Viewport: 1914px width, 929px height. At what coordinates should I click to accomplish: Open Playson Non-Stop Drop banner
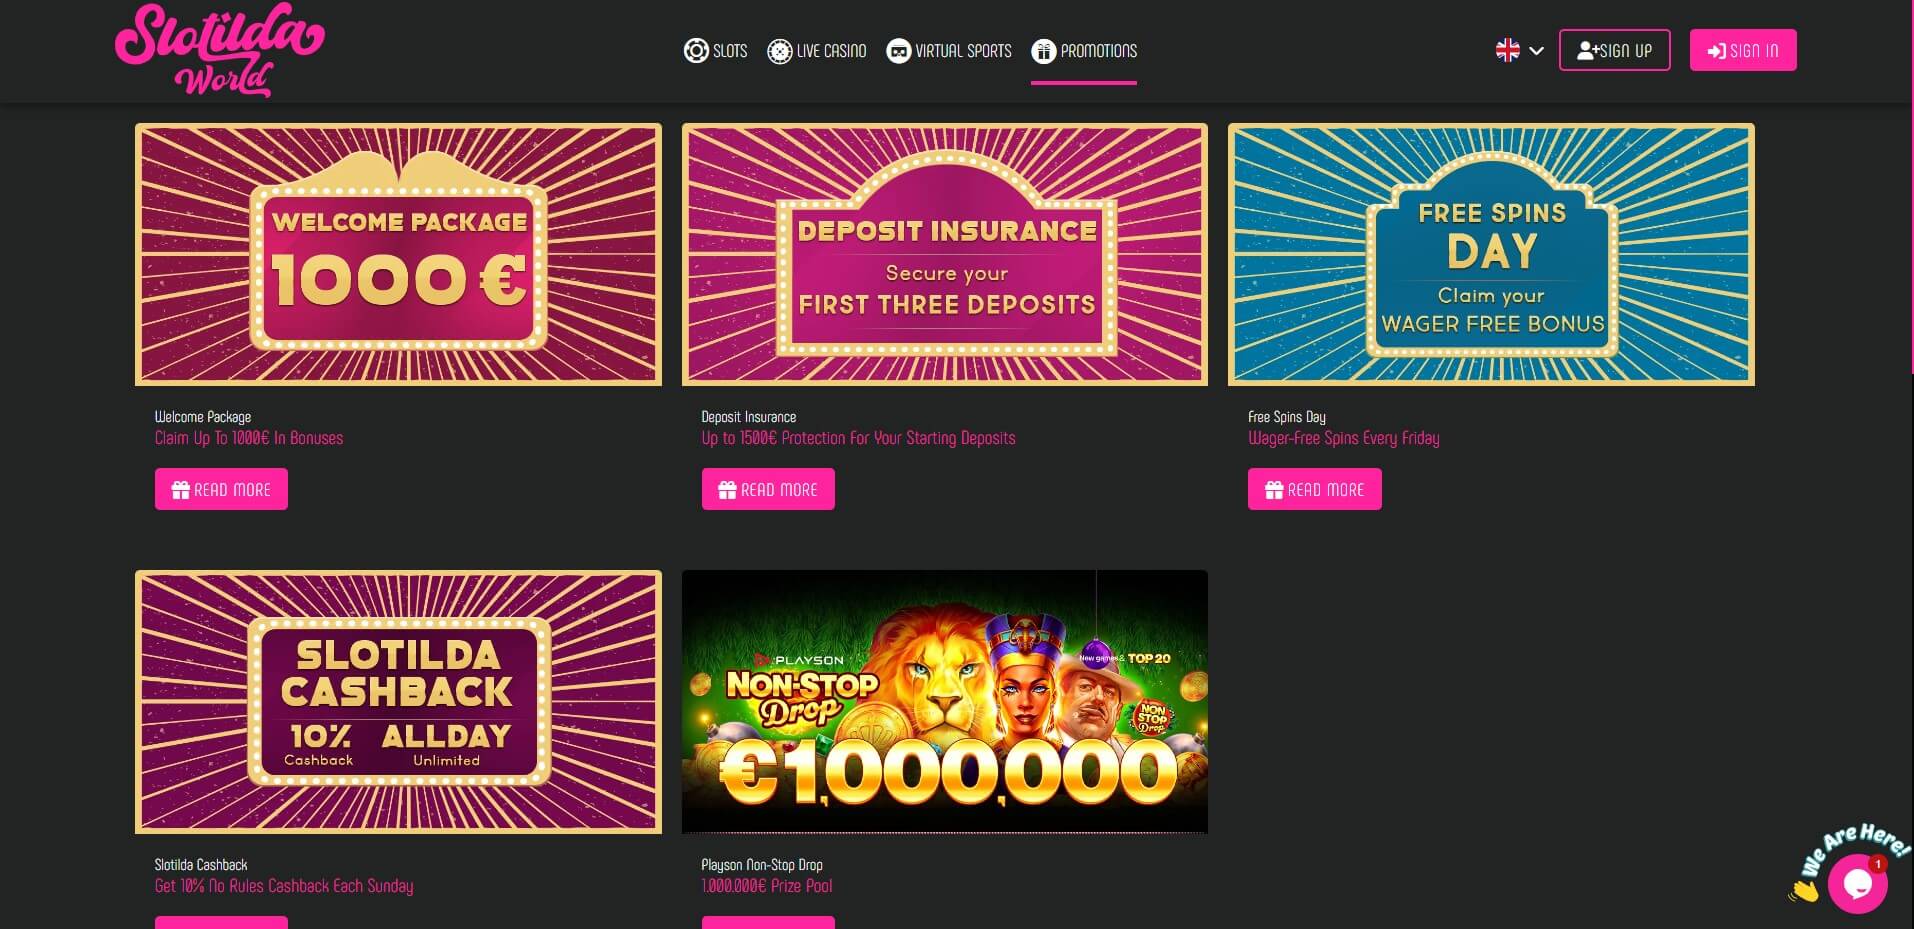945,702
